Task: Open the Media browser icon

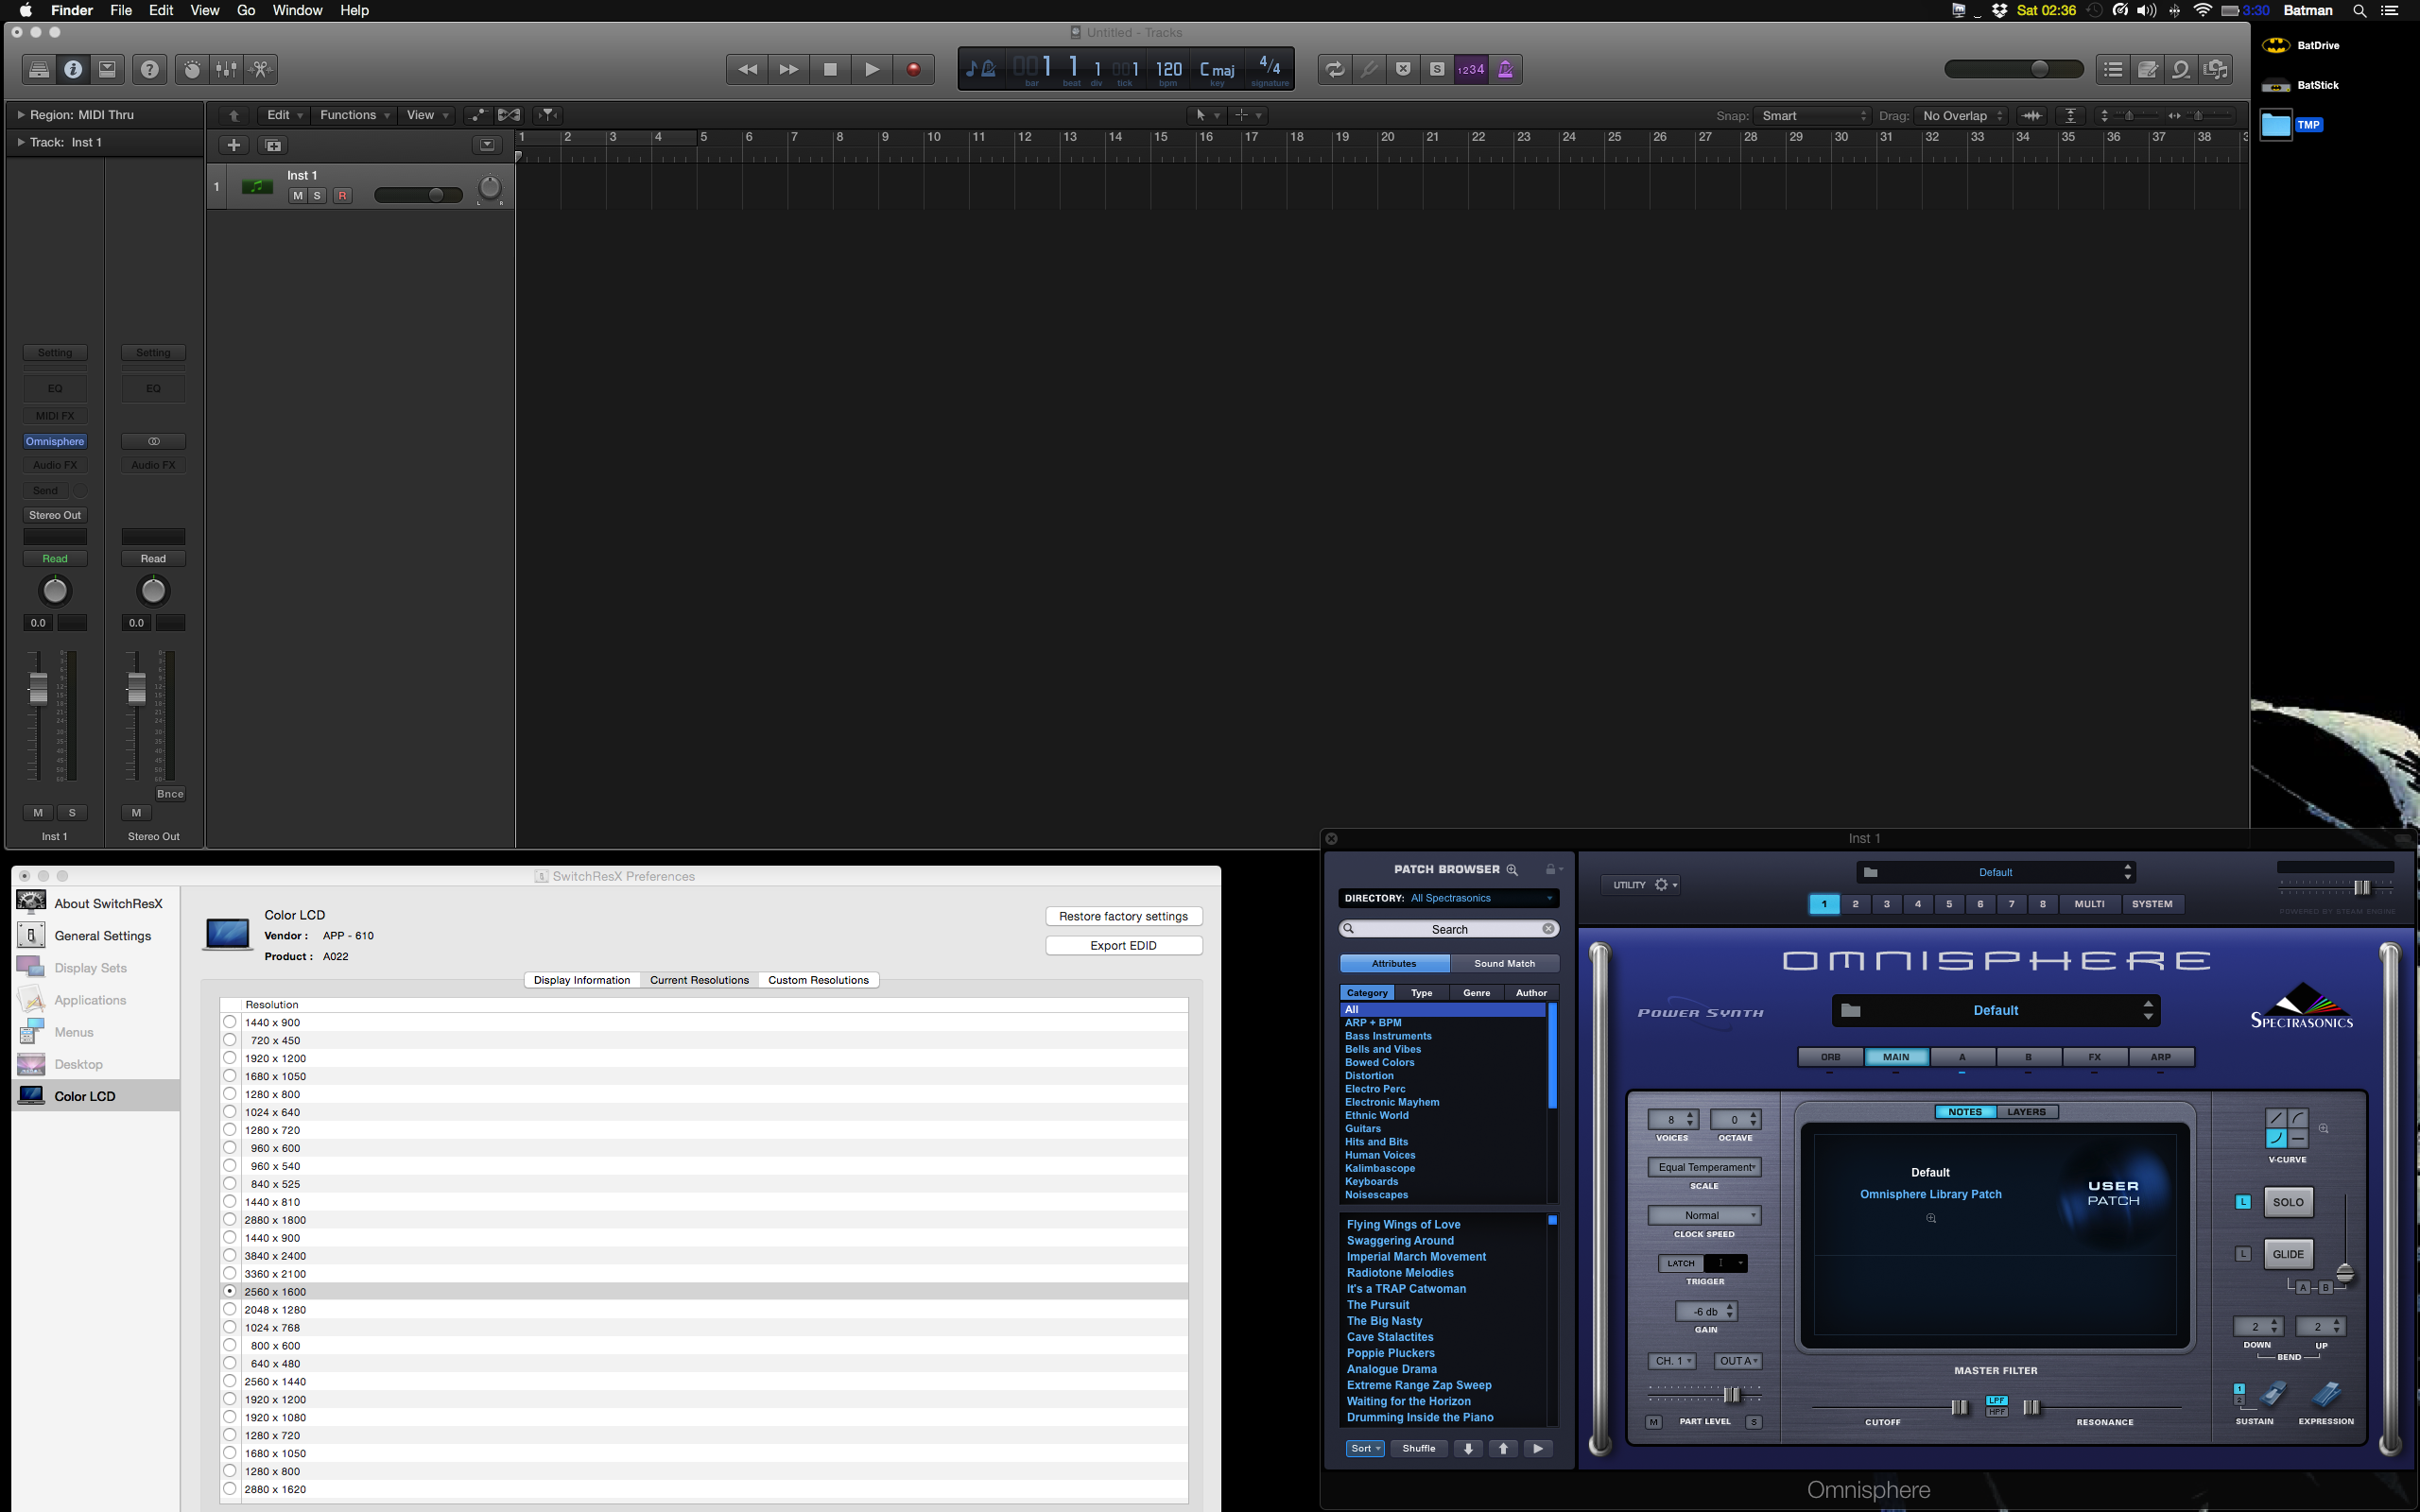Action: (x=2216, y=69)
